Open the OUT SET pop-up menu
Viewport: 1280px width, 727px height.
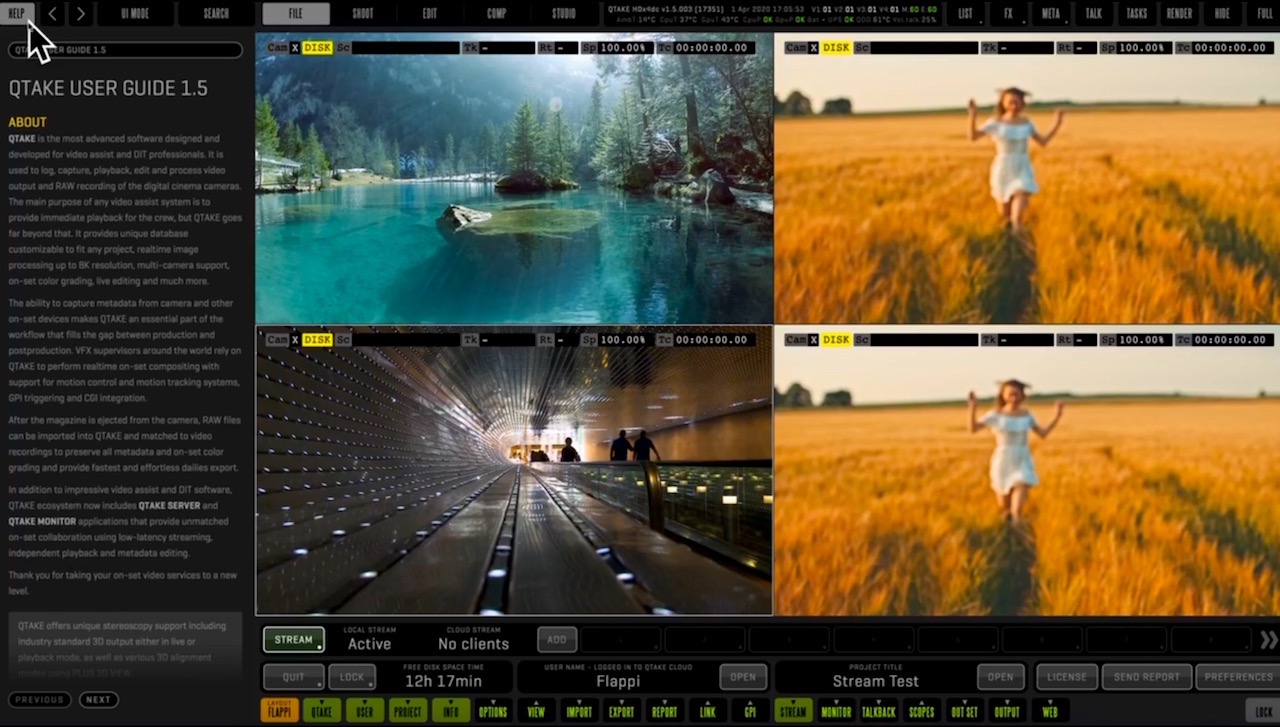[965, 712]
